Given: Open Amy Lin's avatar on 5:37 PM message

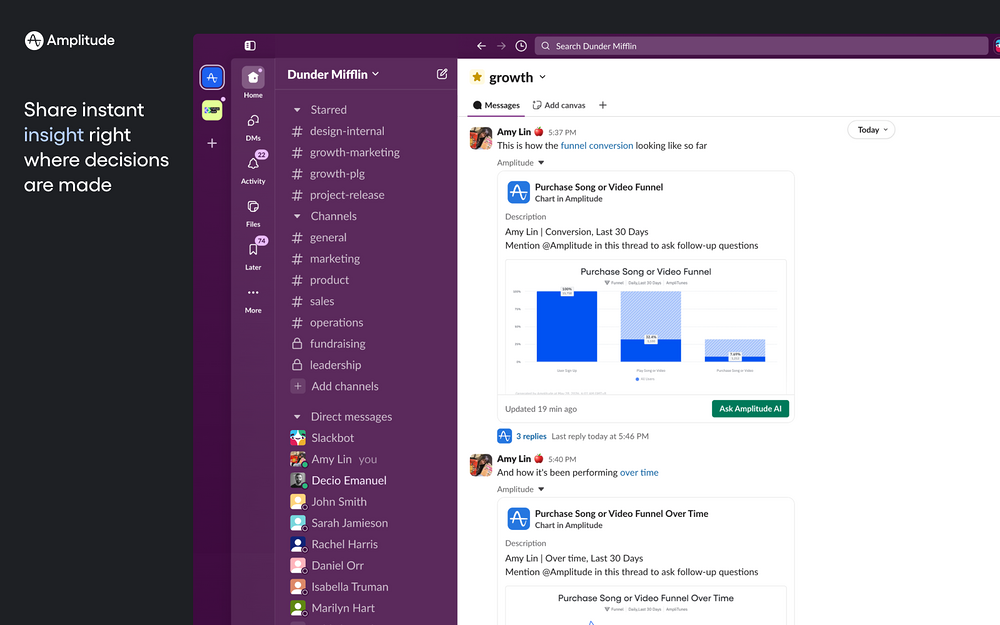Looking at the screenshot, I should (481, 138).
